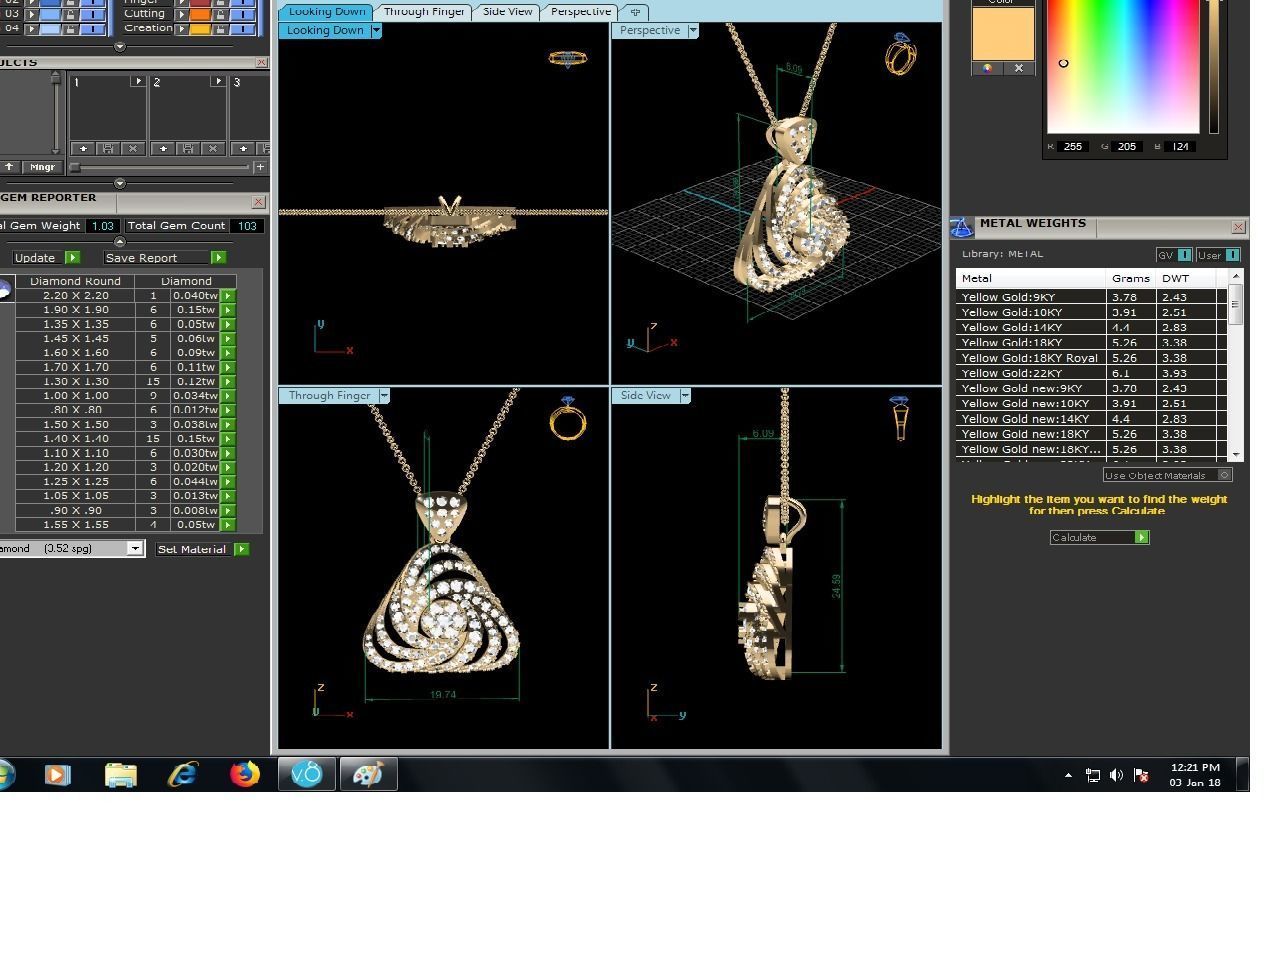Click the Set Material button
The width and height of the screenshot is (1280, 960).
point(192,549)
